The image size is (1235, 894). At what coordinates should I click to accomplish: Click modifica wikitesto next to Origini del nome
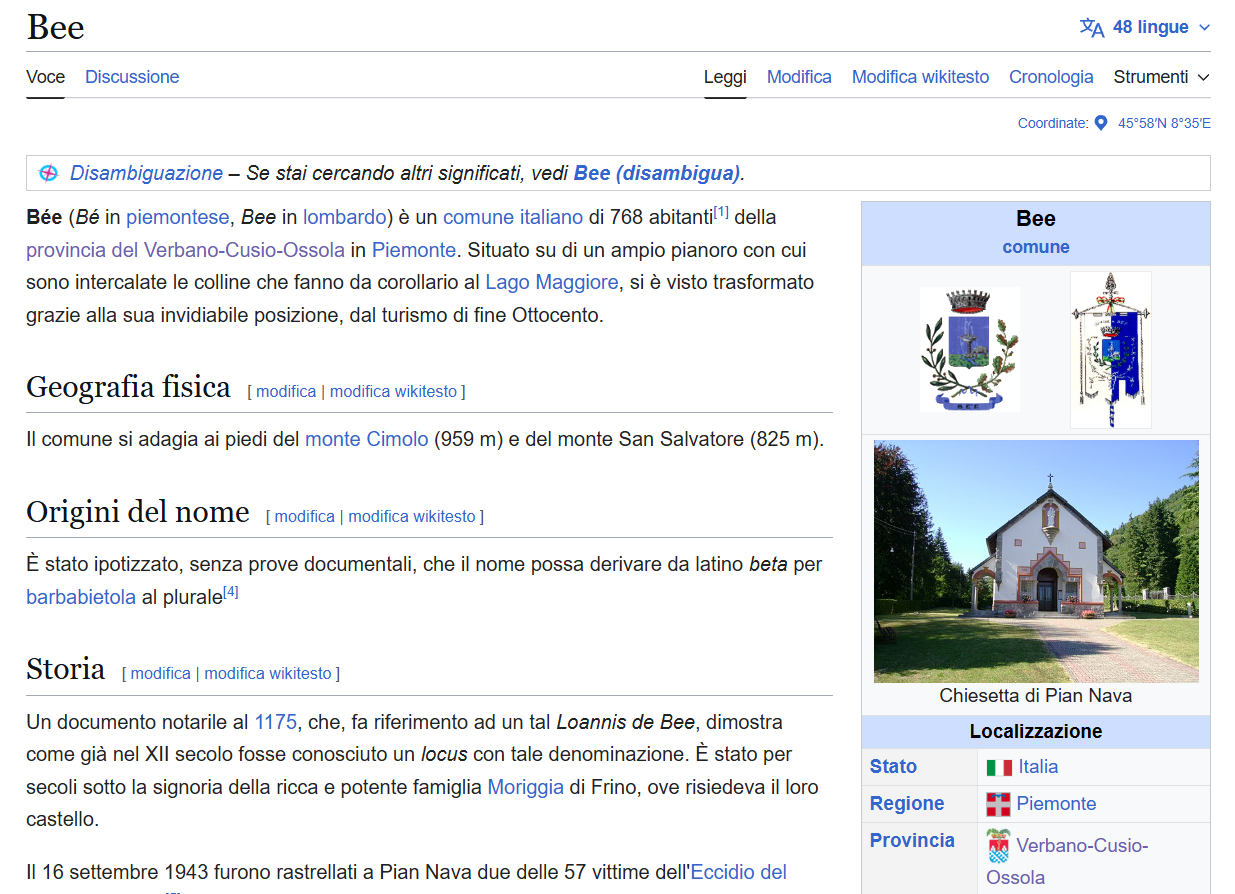[x=412, y=516]
